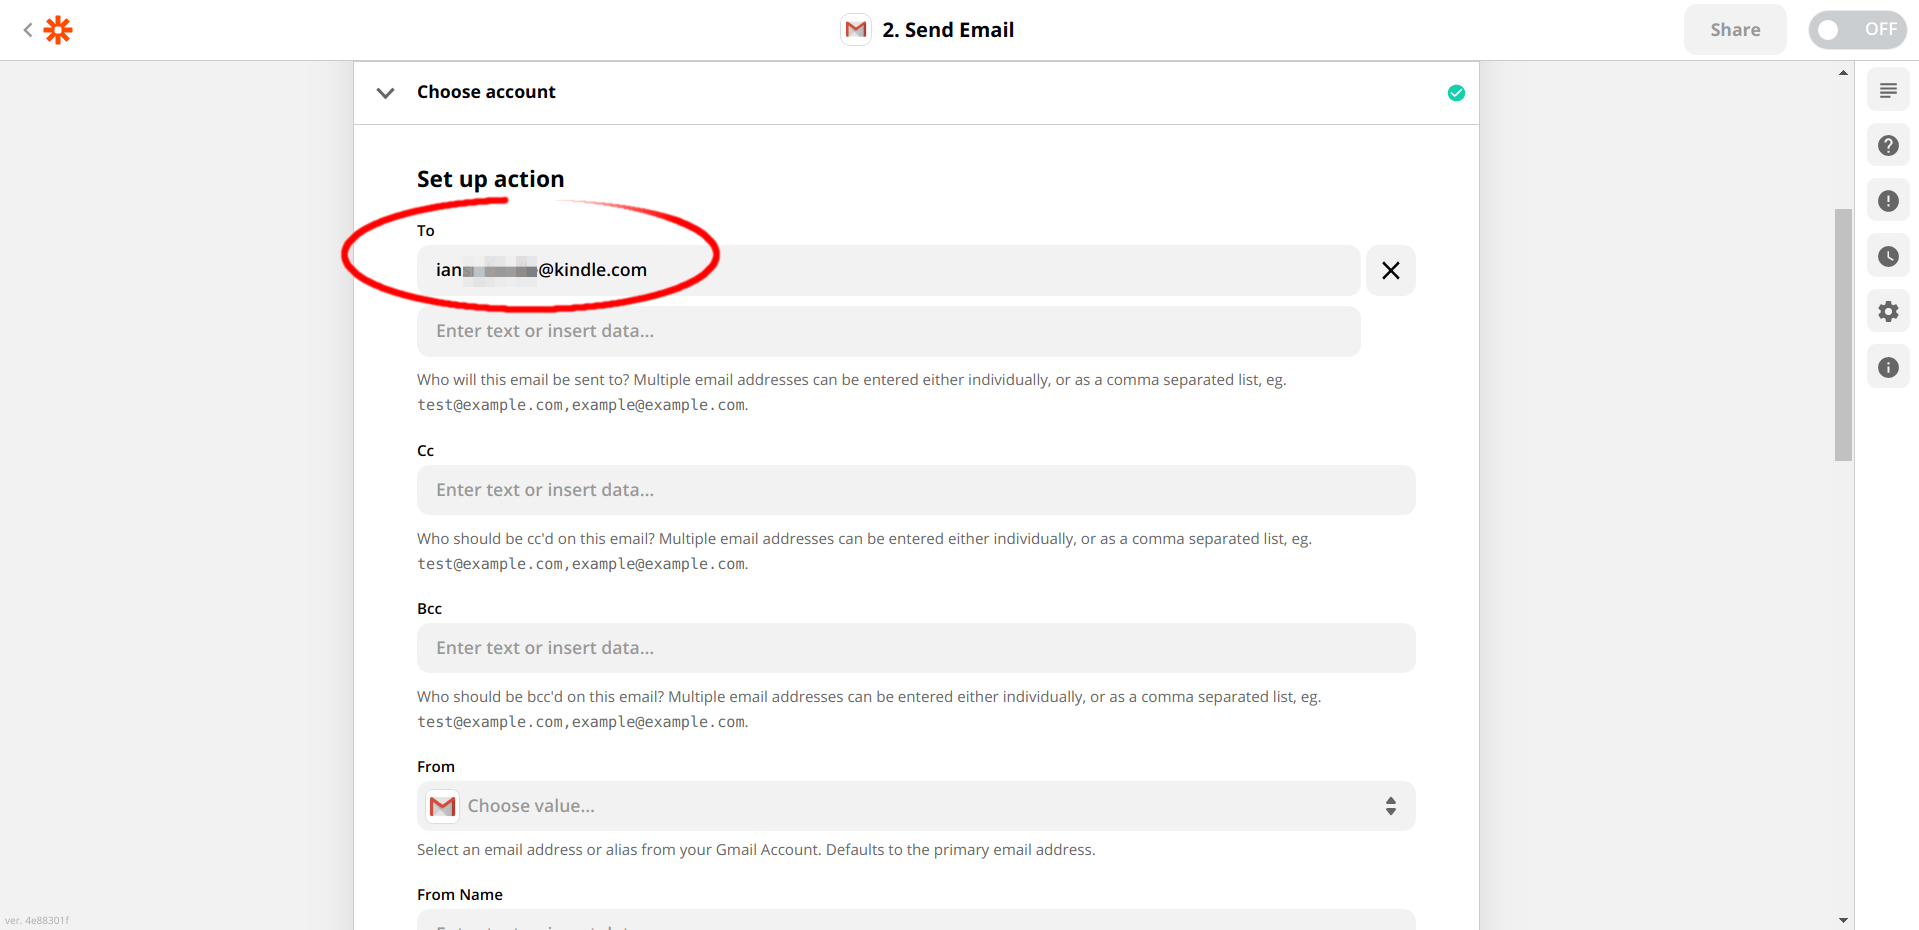Click the From dropdown sort arrows
Screen dimensions: 1919x930
[x=1390, y=805]
